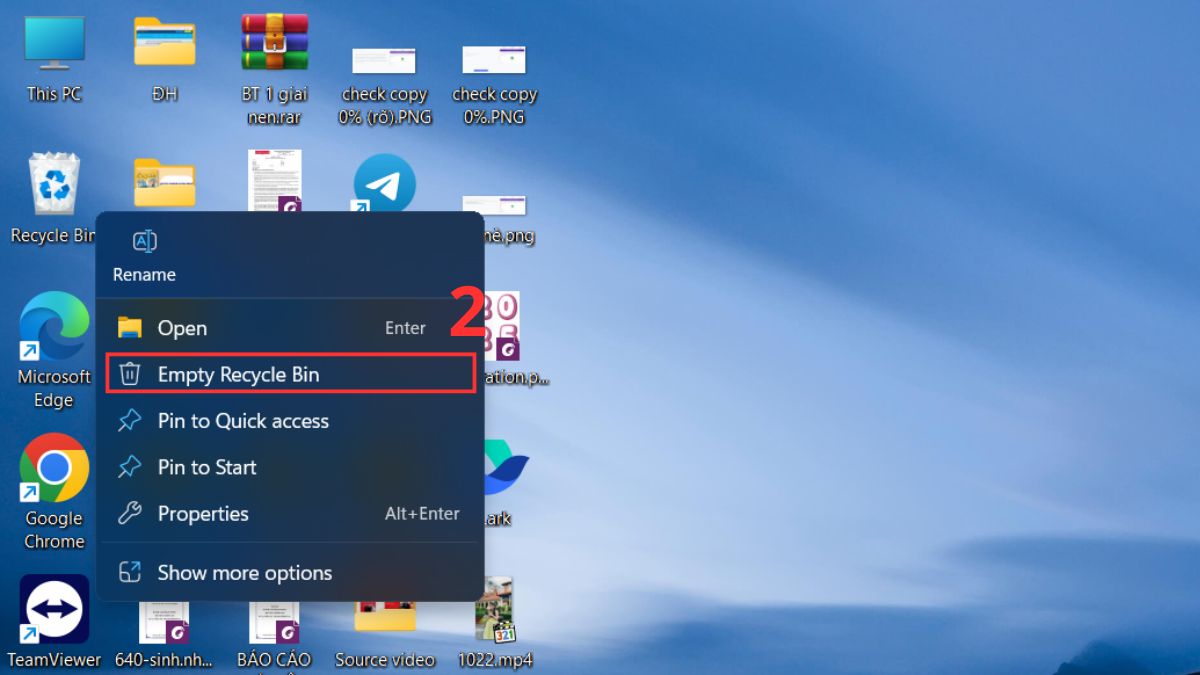1200x675 pixels.
Task: Click Empty Recycle Bin in the menu
Action: [x=238, y=374]
